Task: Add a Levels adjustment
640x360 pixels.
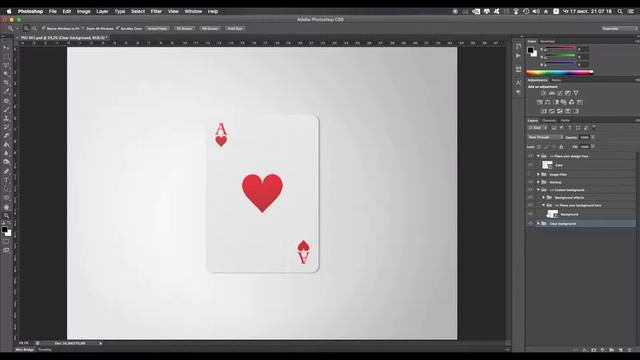Action: pyautogui.click(x=551, y=93)
